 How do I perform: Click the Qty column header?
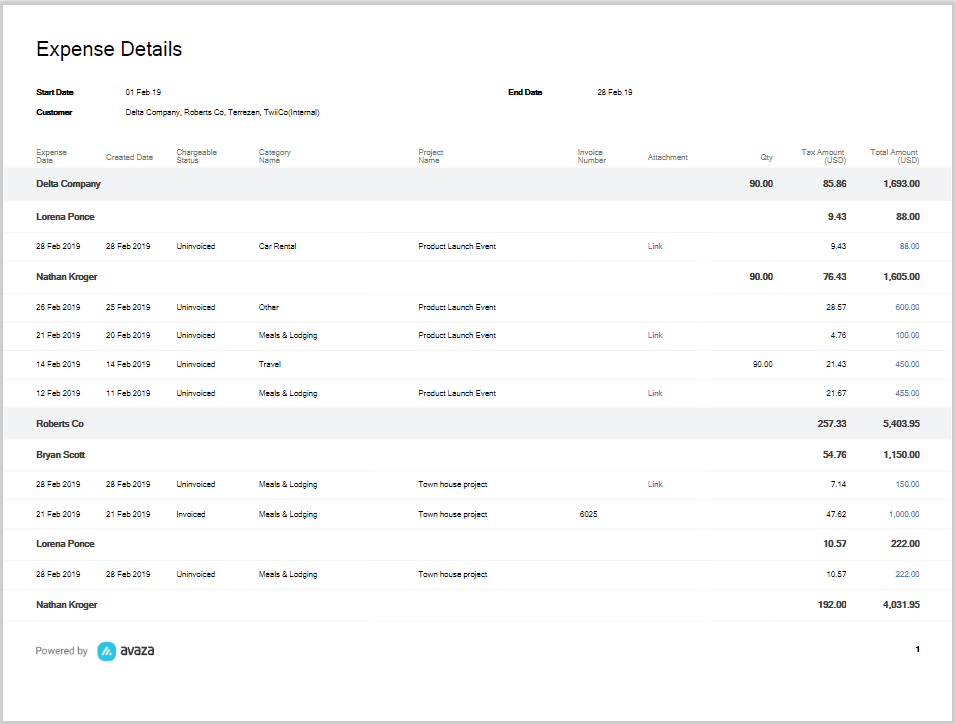[766, 157]
